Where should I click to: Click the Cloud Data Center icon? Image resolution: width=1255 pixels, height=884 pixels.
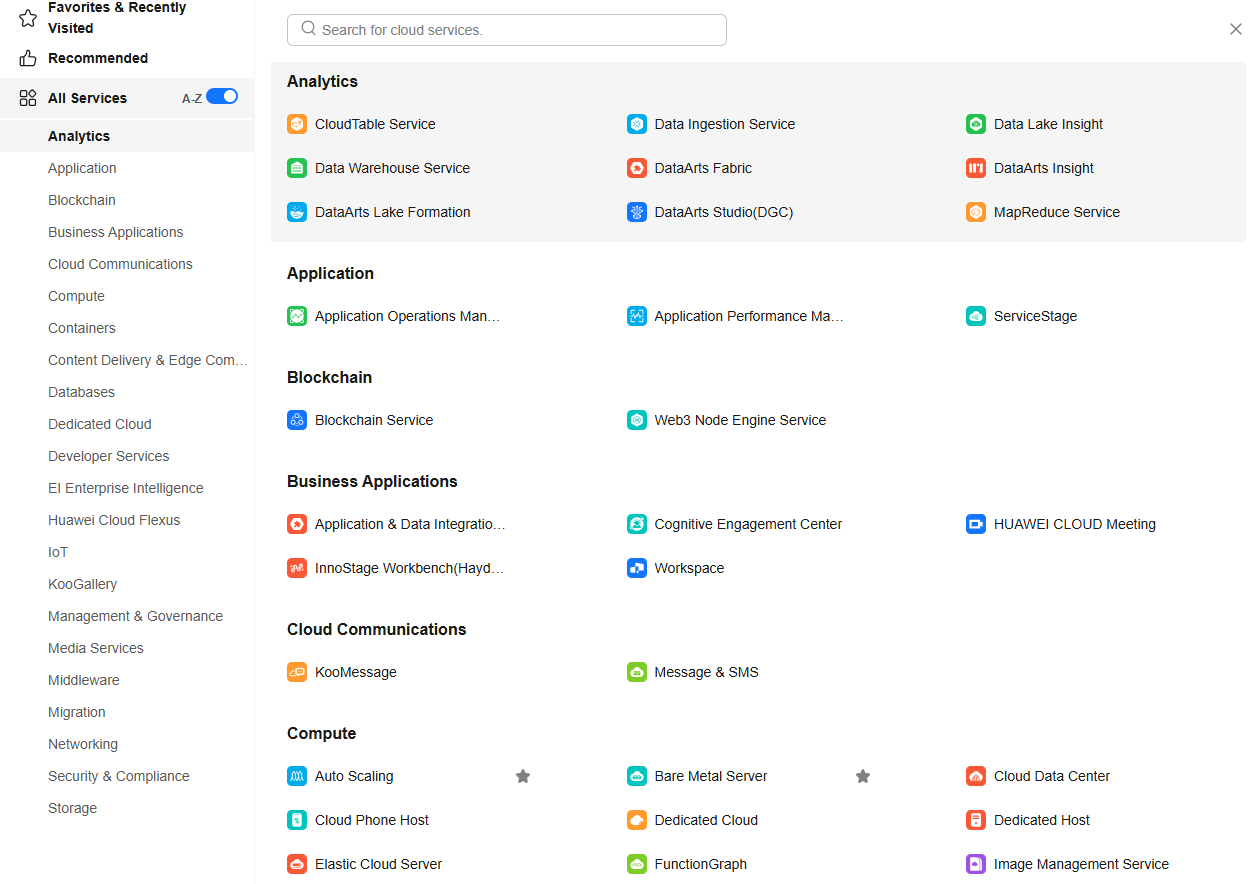(x=976, y=776)
